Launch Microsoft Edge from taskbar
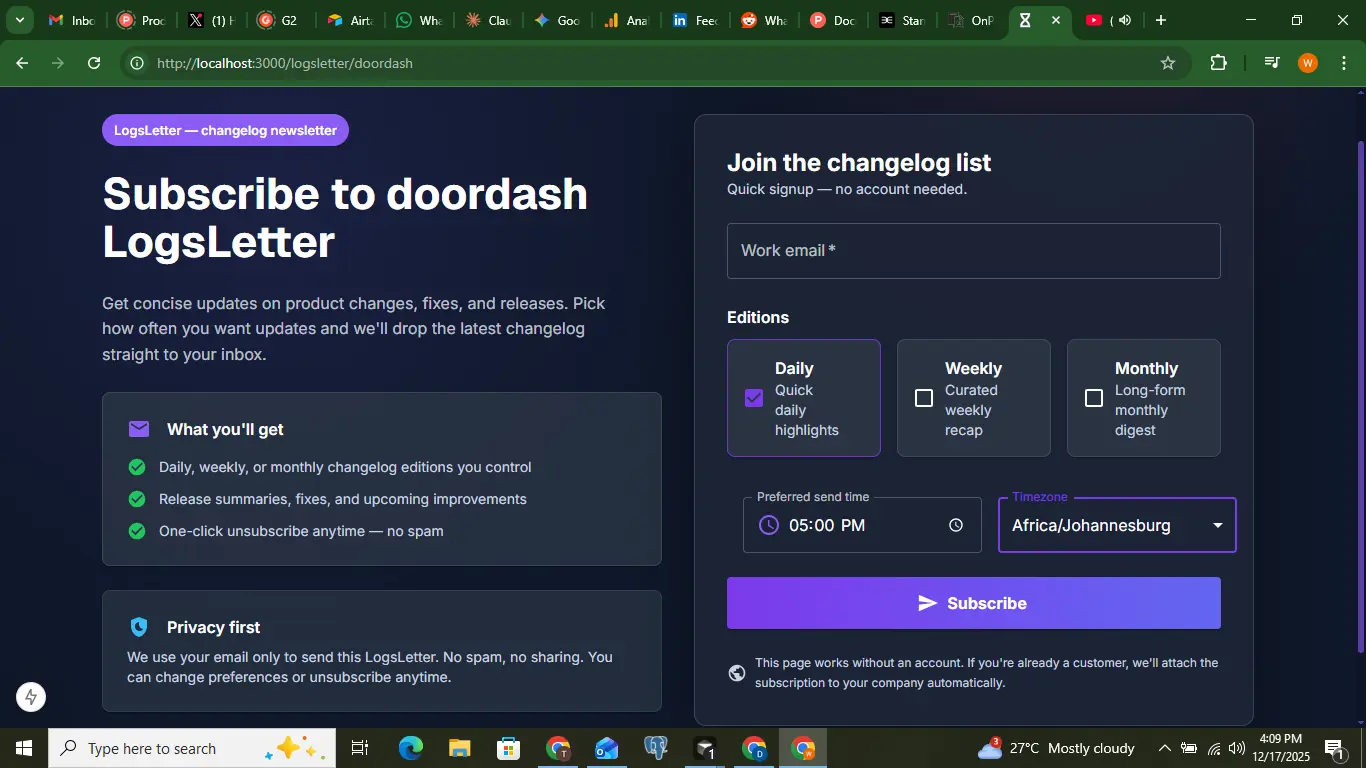 click(410, 748)
